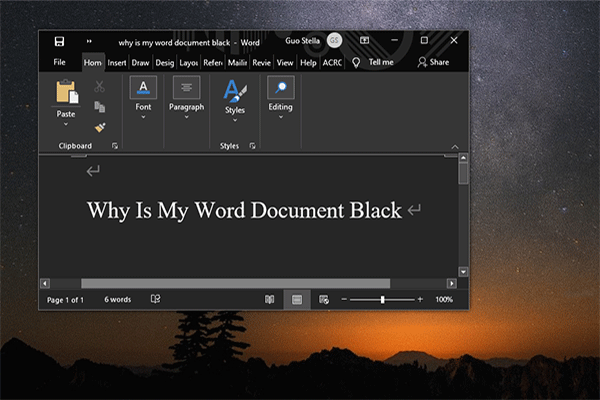The image size is (600, 400).
Task: Switch to Web Layout view
Action: coord(324,299)
